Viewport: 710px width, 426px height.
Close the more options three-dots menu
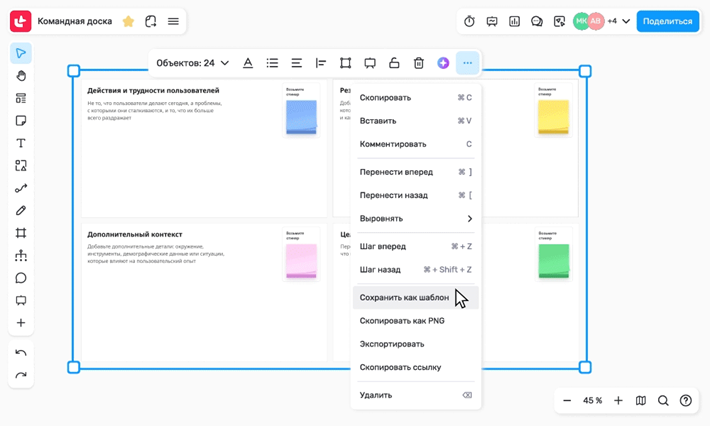point(468,63)
